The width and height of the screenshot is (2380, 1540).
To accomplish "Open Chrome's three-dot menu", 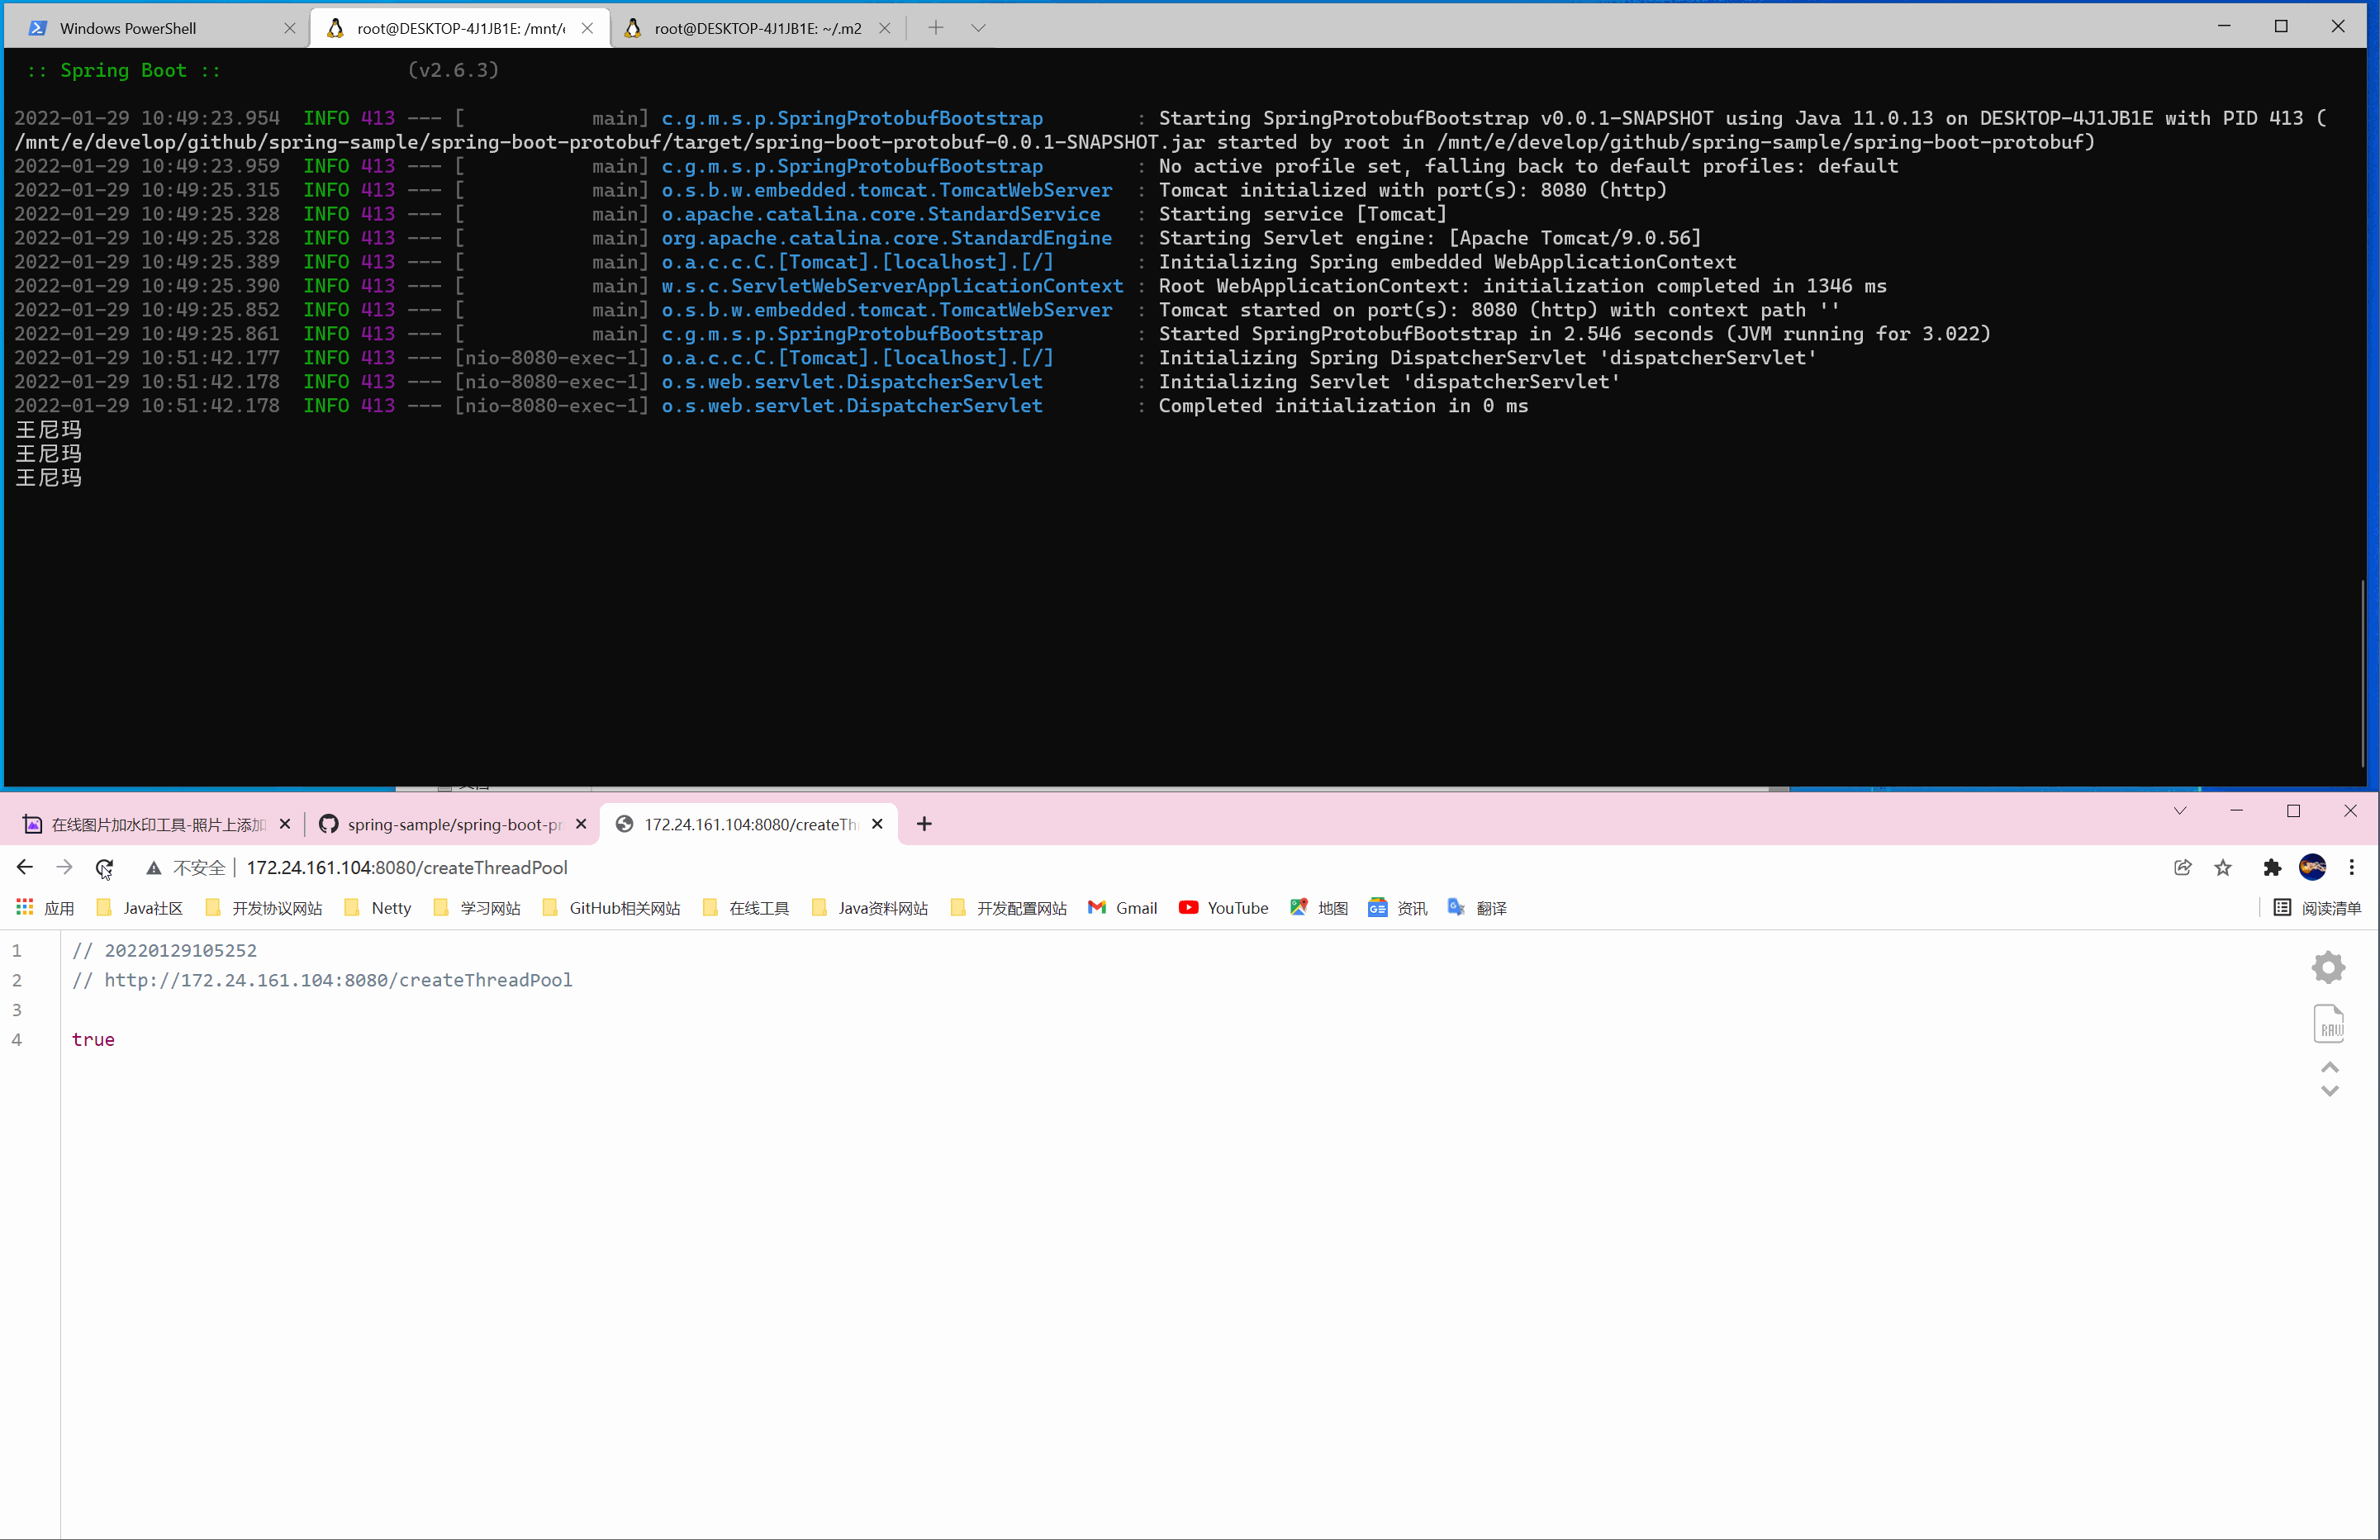I will click(x=2352, y=867).
